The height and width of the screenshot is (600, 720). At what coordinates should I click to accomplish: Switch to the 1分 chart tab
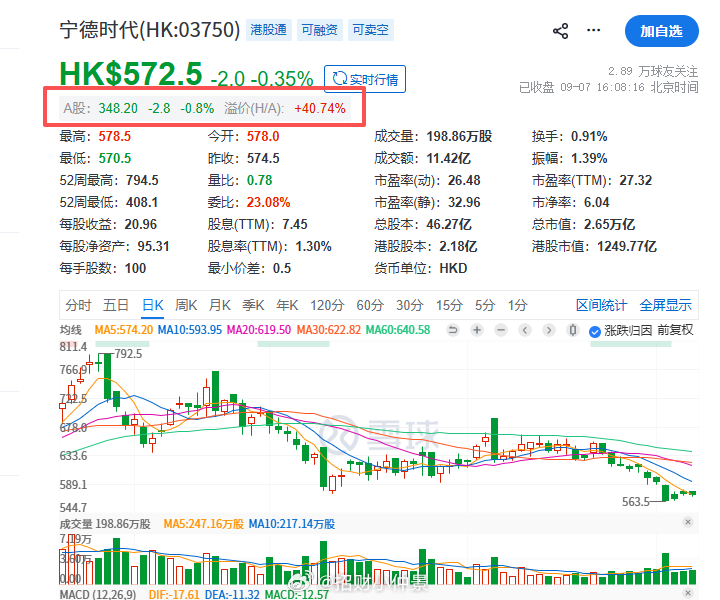point(517,305)
